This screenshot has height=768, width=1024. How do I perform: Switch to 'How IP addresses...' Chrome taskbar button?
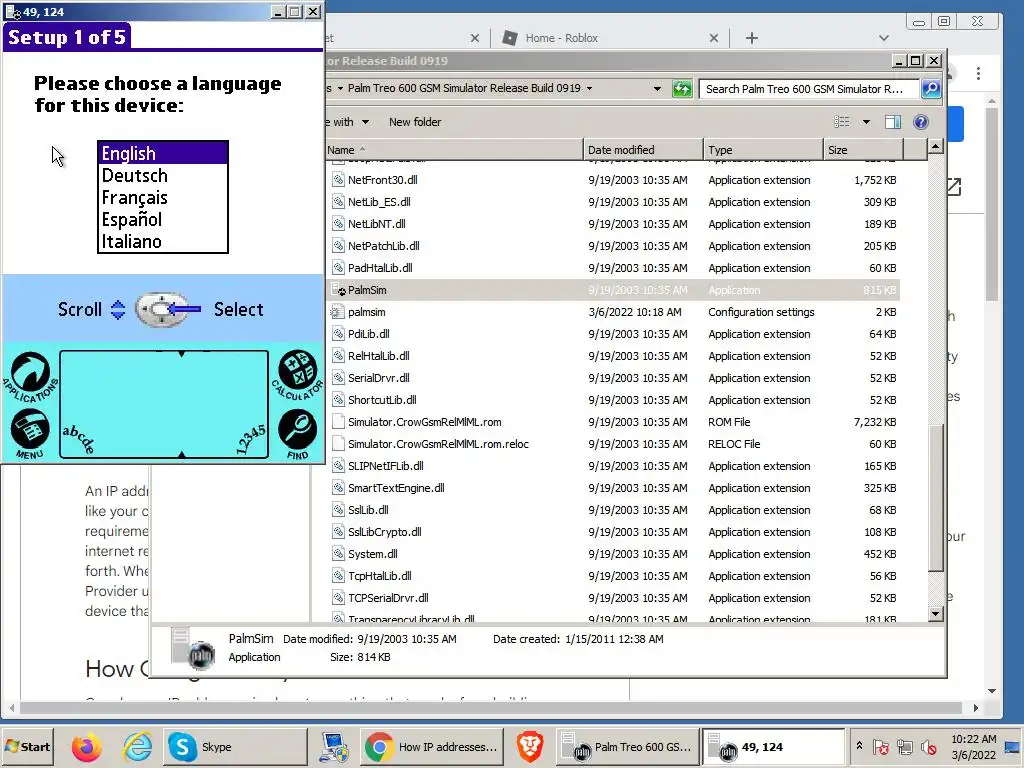tap(432, 746)
